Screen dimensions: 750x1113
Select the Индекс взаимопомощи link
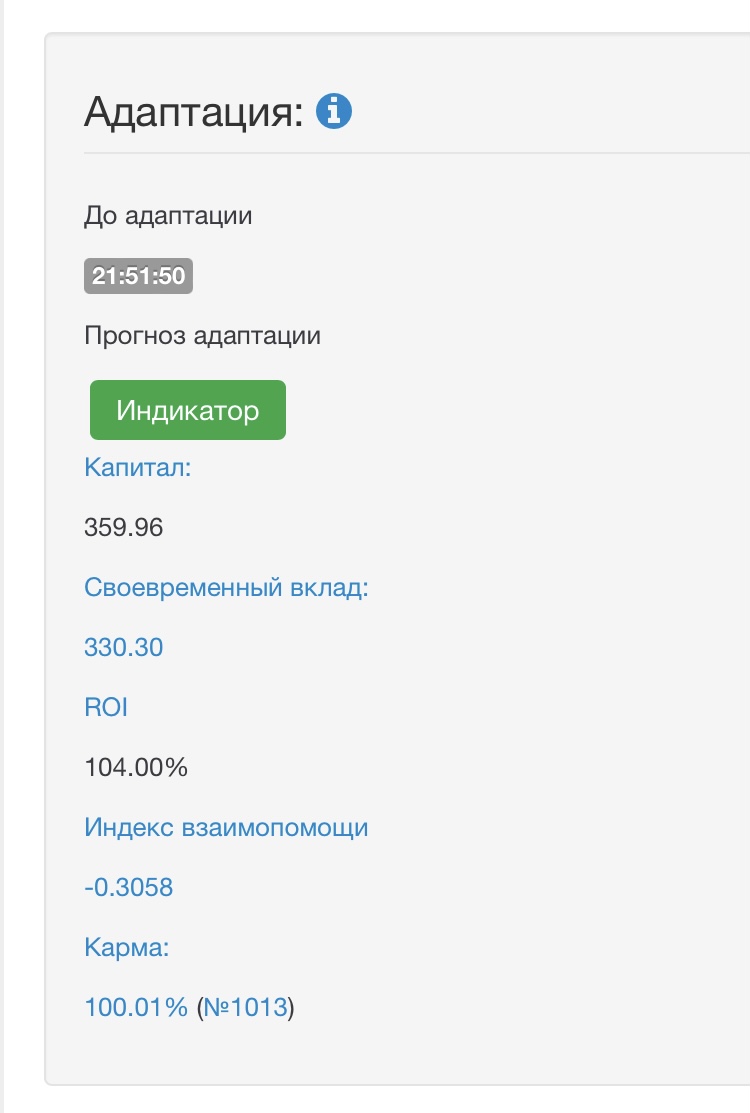pos(226,828)
